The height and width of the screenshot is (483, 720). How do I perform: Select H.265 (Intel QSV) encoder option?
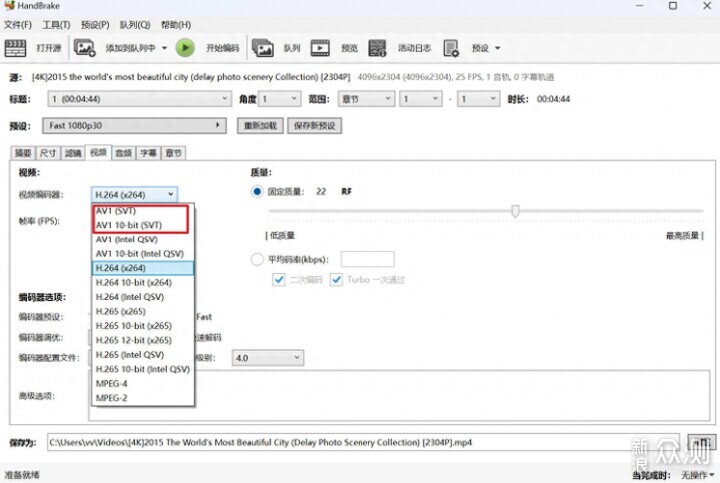tap(143, 354)
